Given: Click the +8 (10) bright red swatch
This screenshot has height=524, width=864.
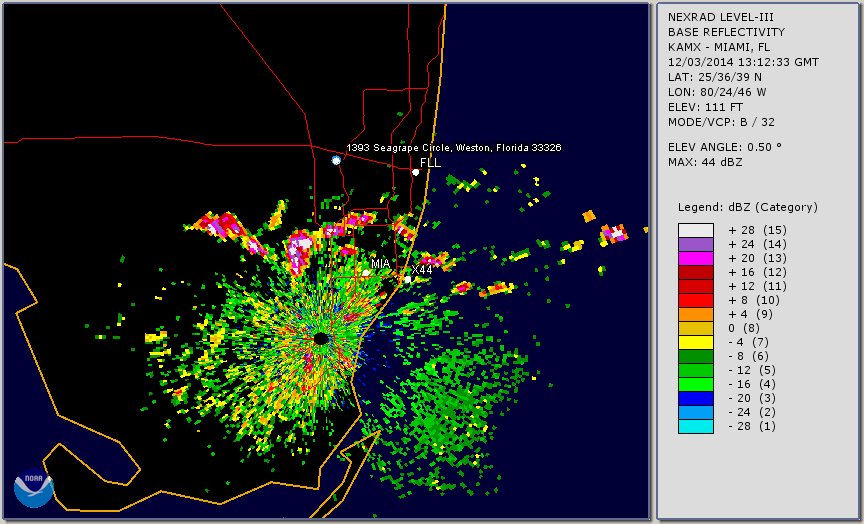Looking at the screenshot, I should tap(696, 300).
